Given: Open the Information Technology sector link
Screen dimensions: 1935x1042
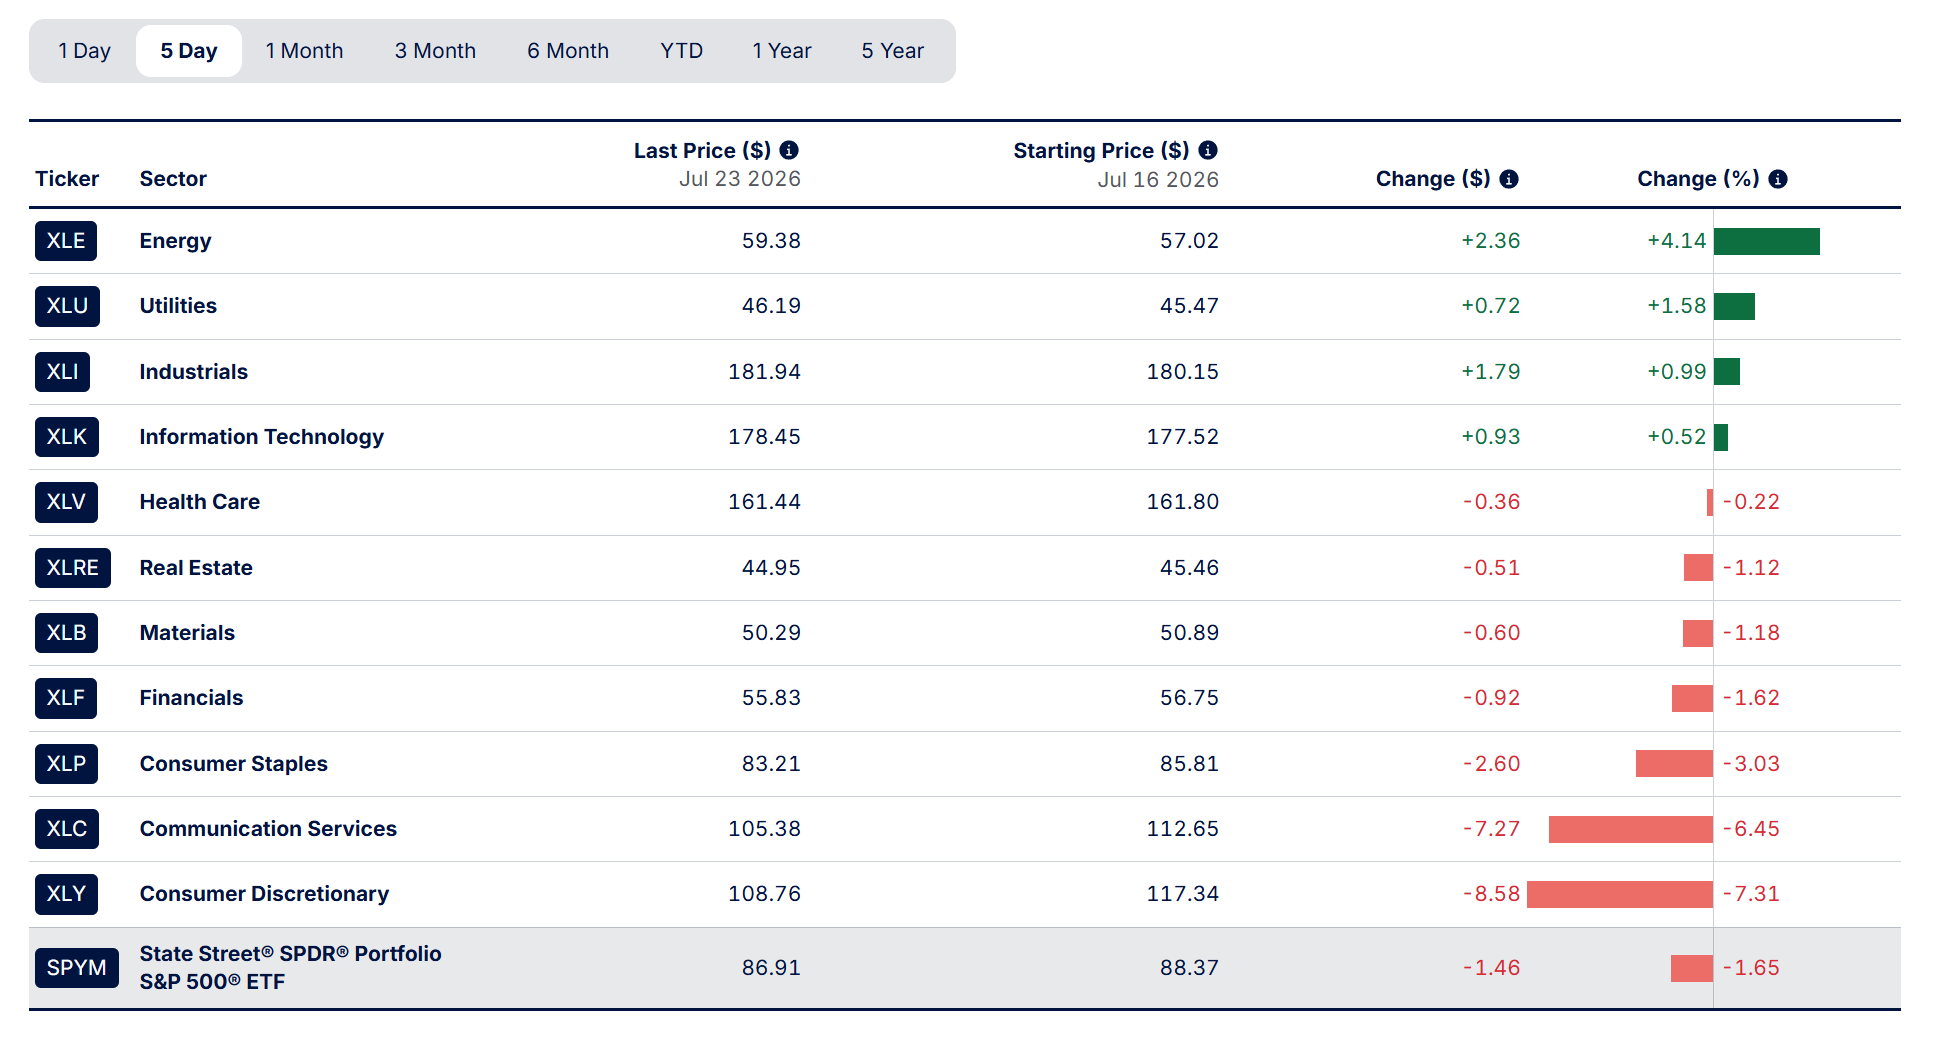Looking at the screenshot, I should click(x=262, y=437).
